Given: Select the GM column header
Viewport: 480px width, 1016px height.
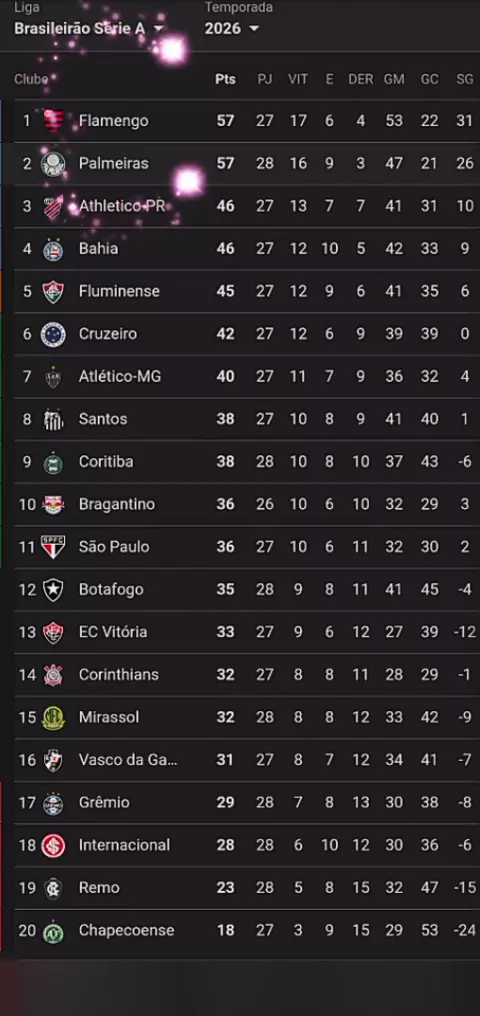Looking at the screenshot, I should (394, 79).
